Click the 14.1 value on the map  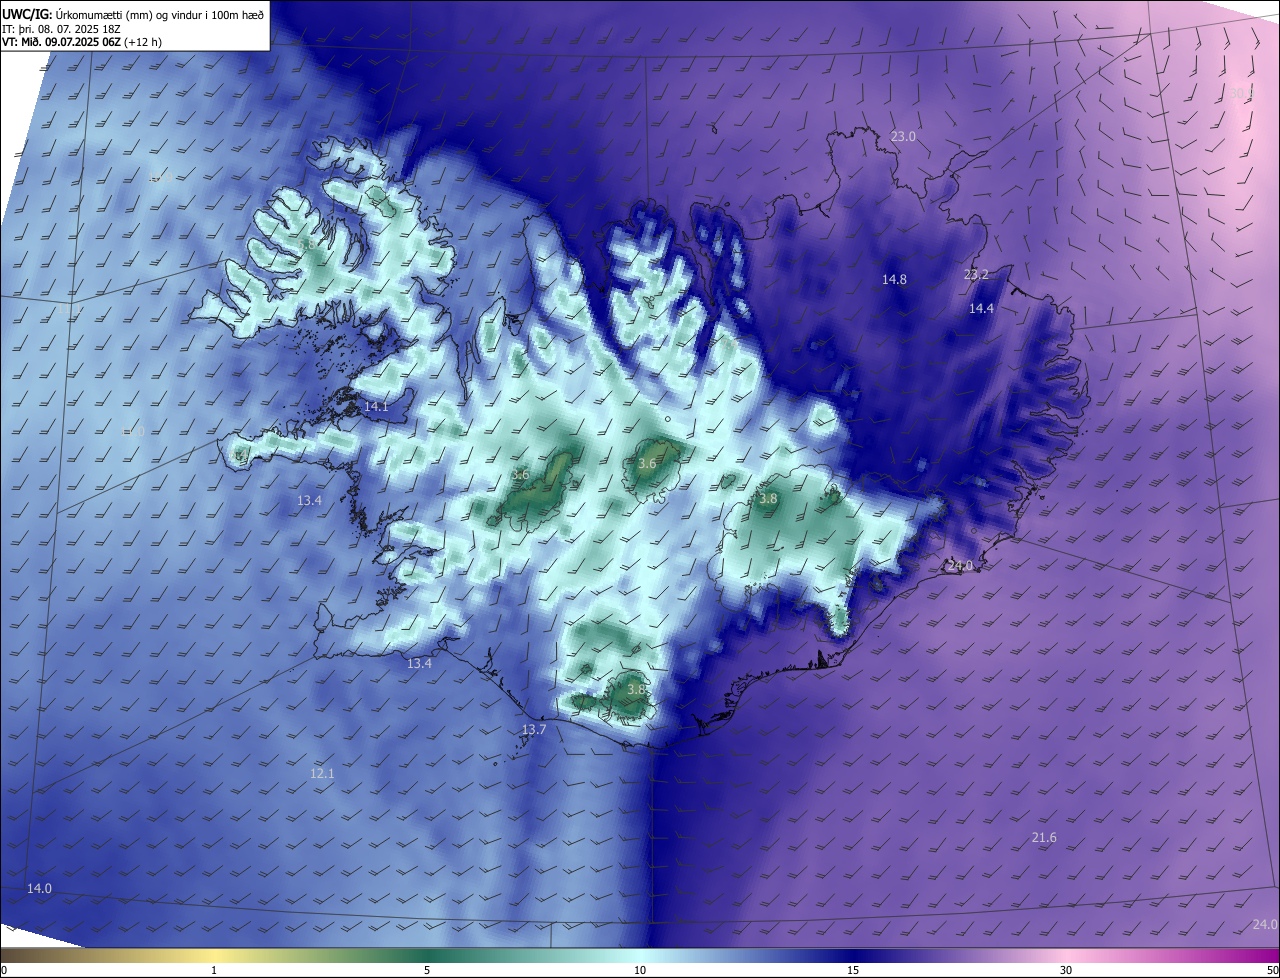click(375, 406)
